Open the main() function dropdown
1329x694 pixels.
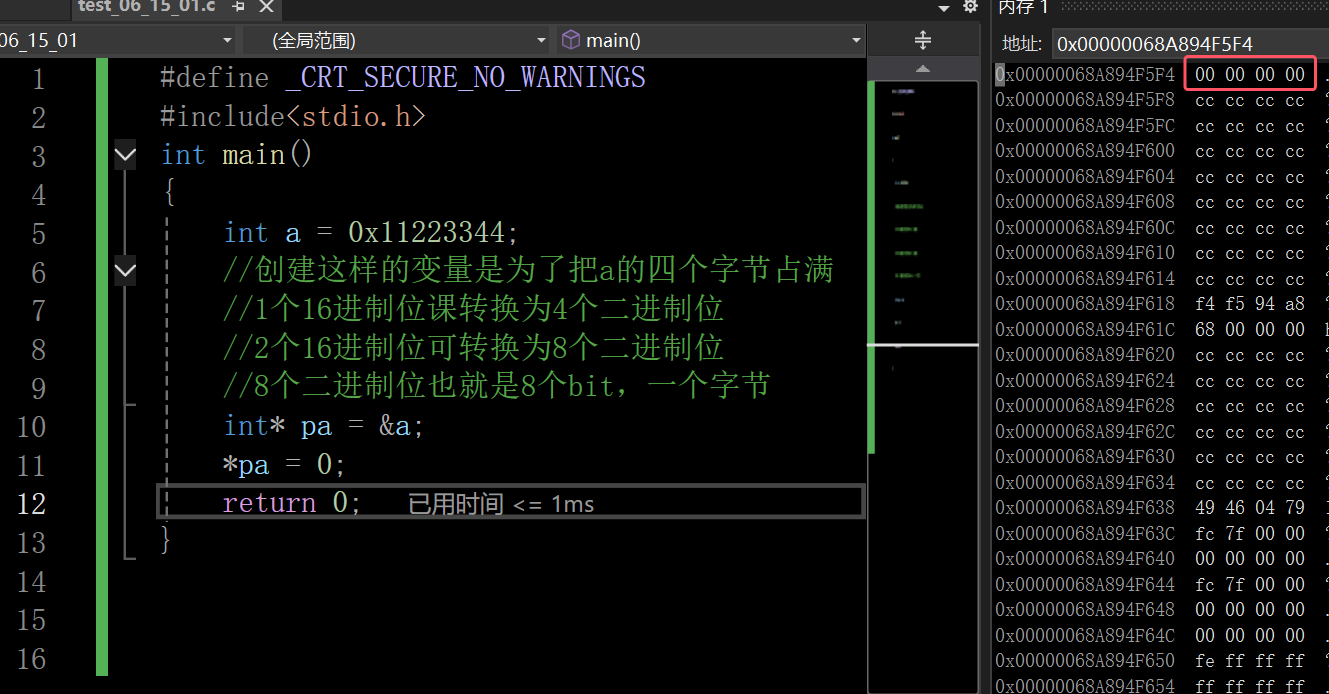pyautogui.click(x=853, y=40)
